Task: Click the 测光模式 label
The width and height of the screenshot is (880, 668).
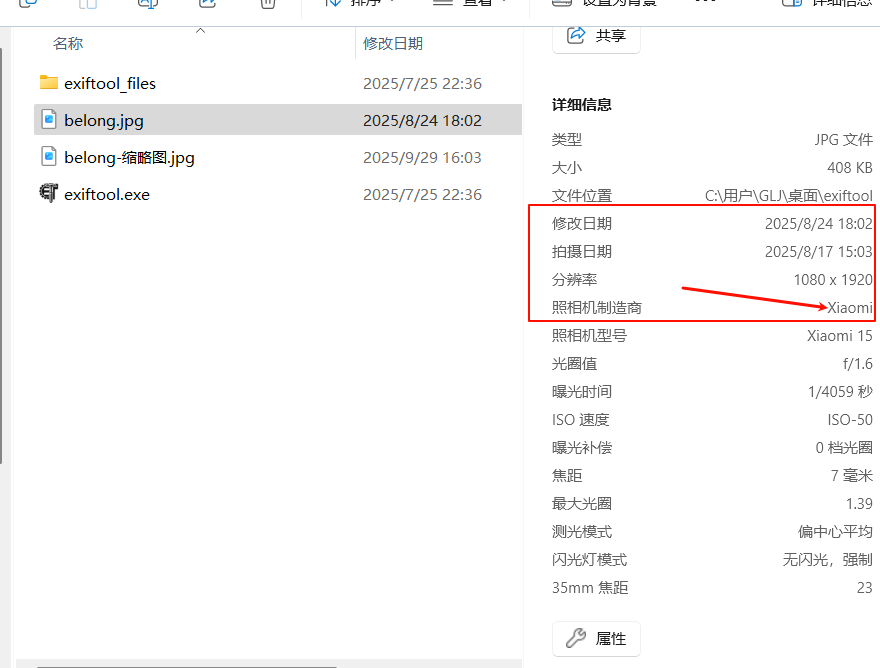Action: [x=581, y=533]
